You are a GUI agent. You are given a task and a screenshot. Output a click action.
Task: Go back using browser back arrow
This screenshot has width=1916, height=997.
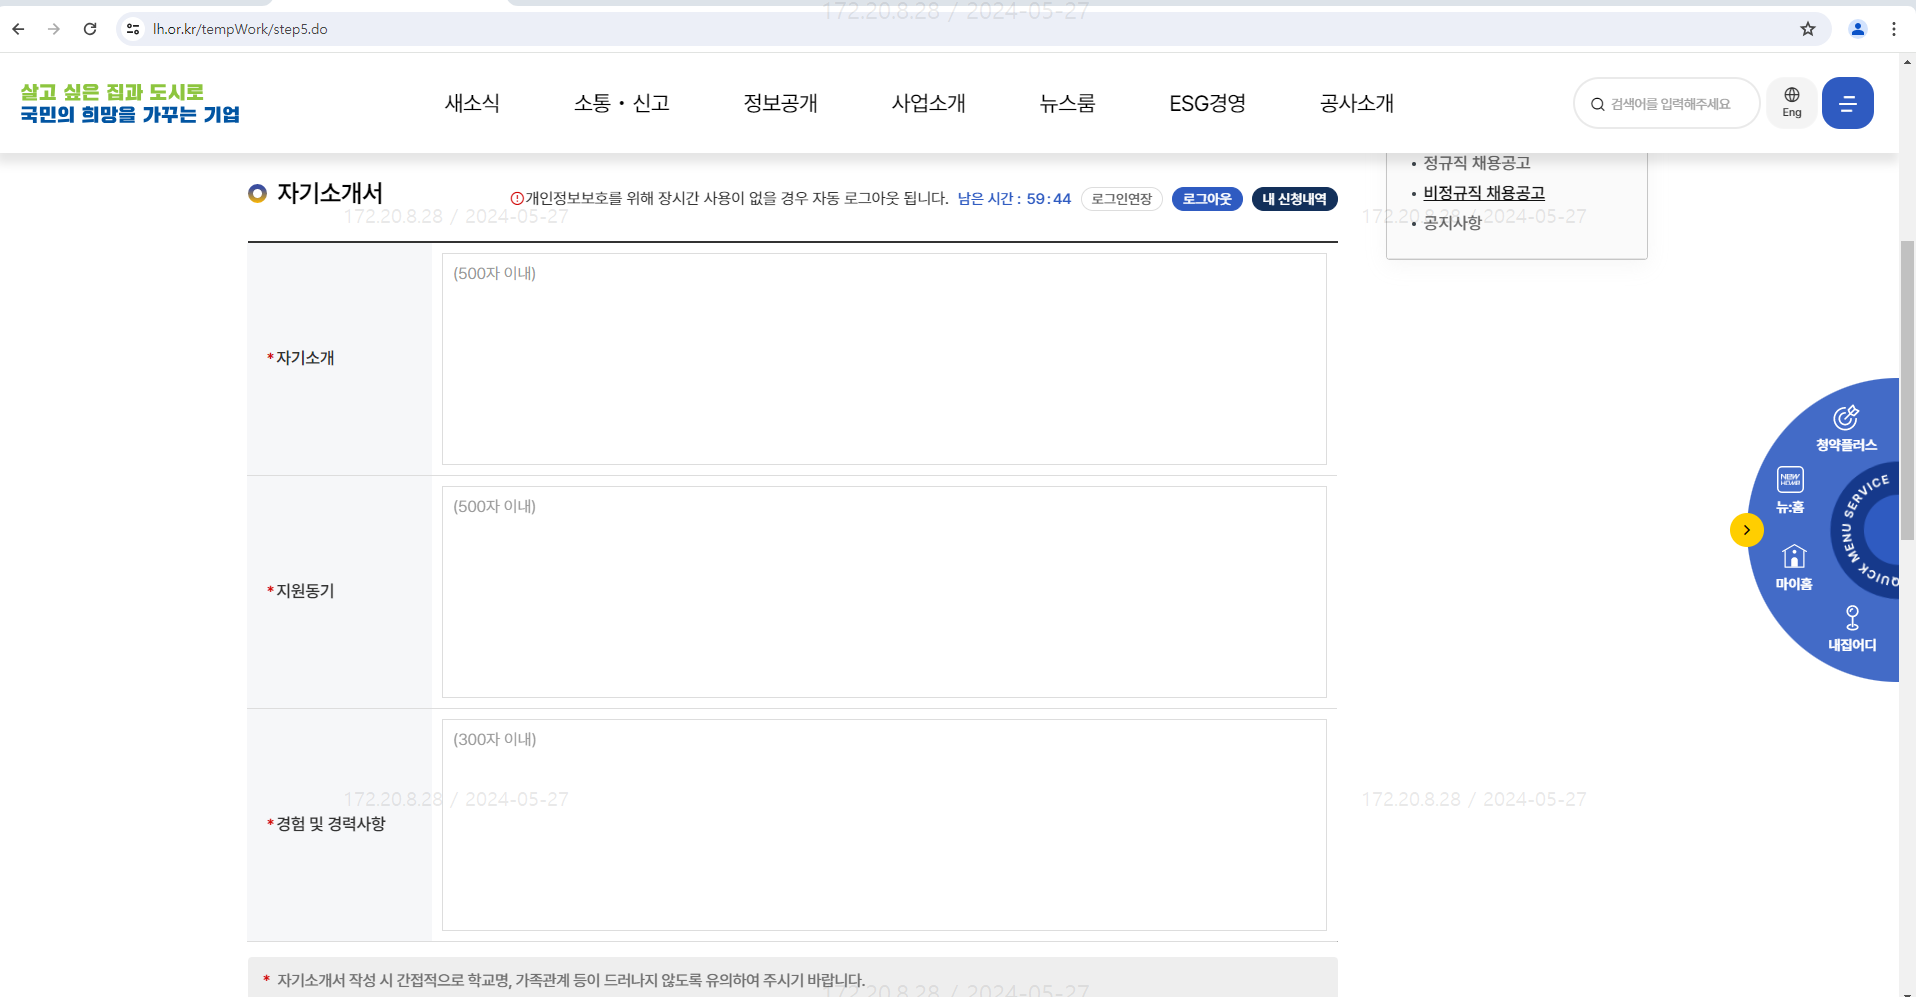[18, 29]
